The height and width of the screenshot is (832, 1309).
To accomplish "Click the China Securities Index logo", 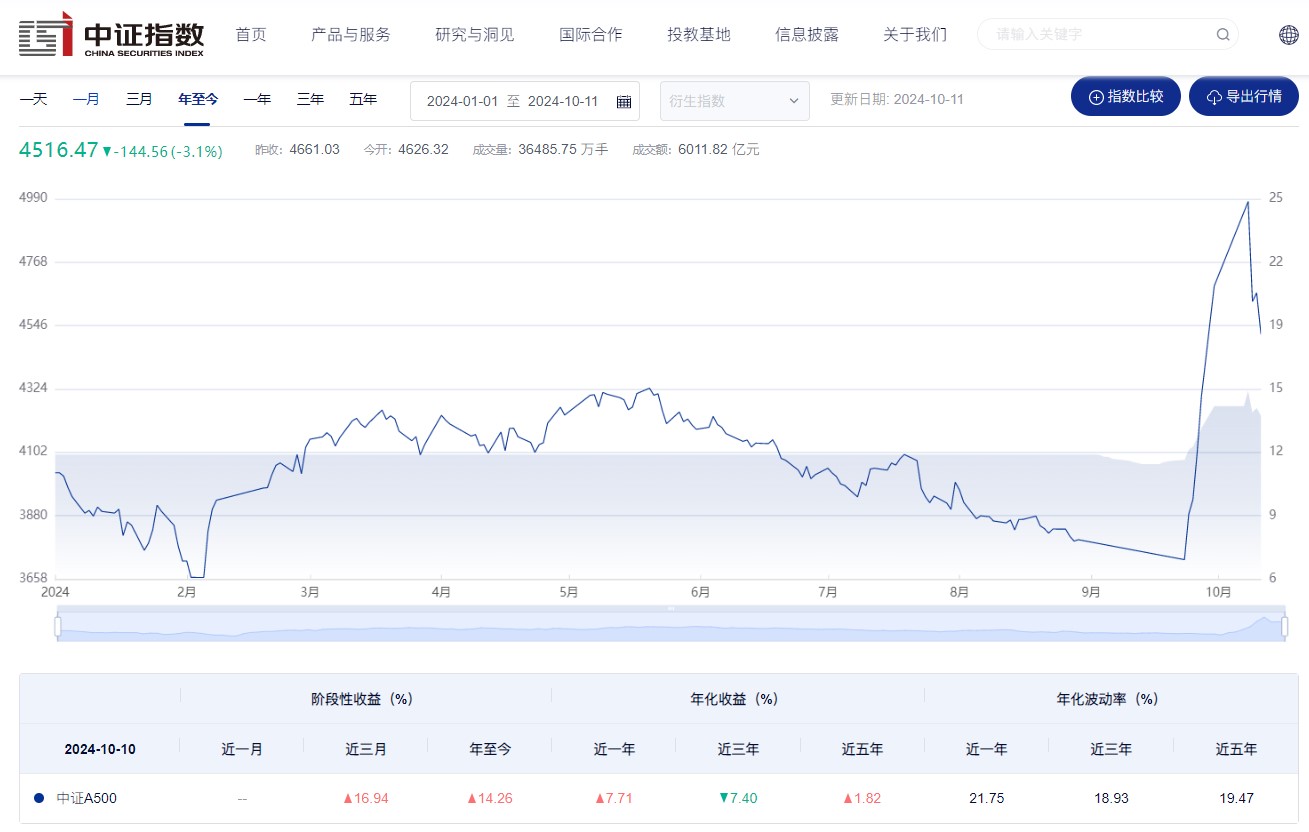I will click(111, 35).
